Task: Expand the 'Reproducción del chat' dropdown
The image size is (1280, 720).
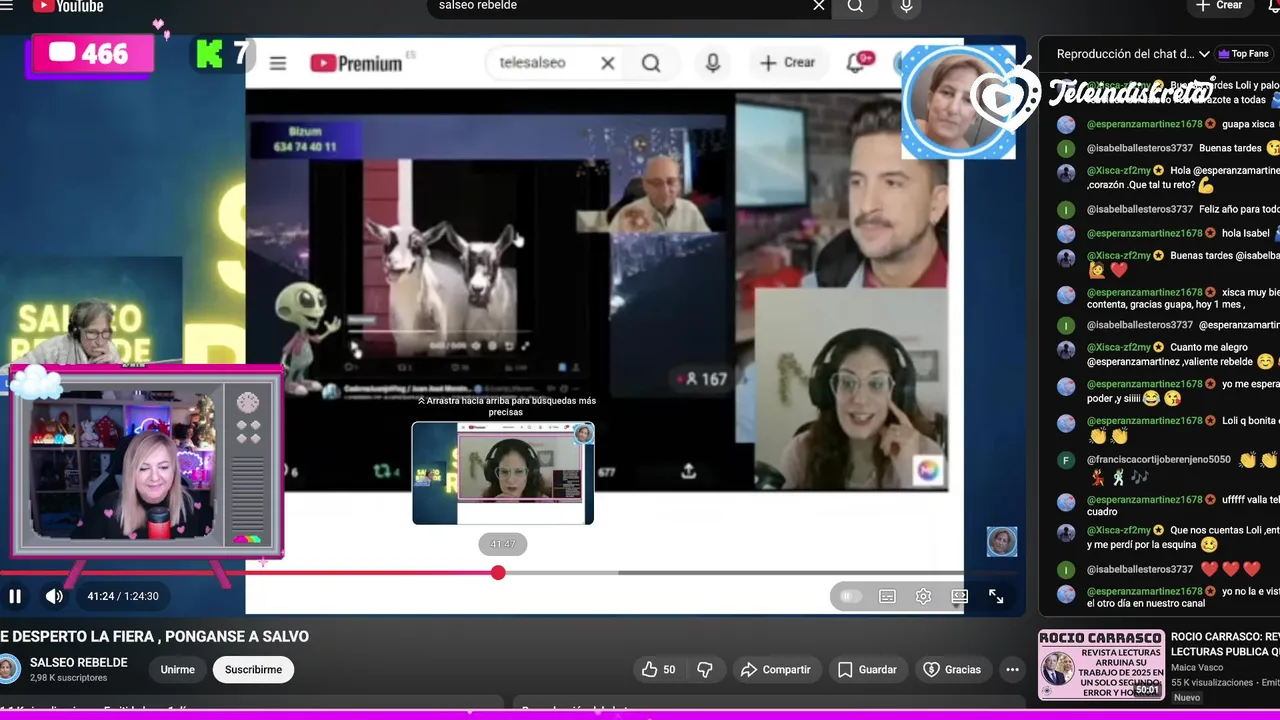Action: pyautogui.click(x=1133, y=54)
